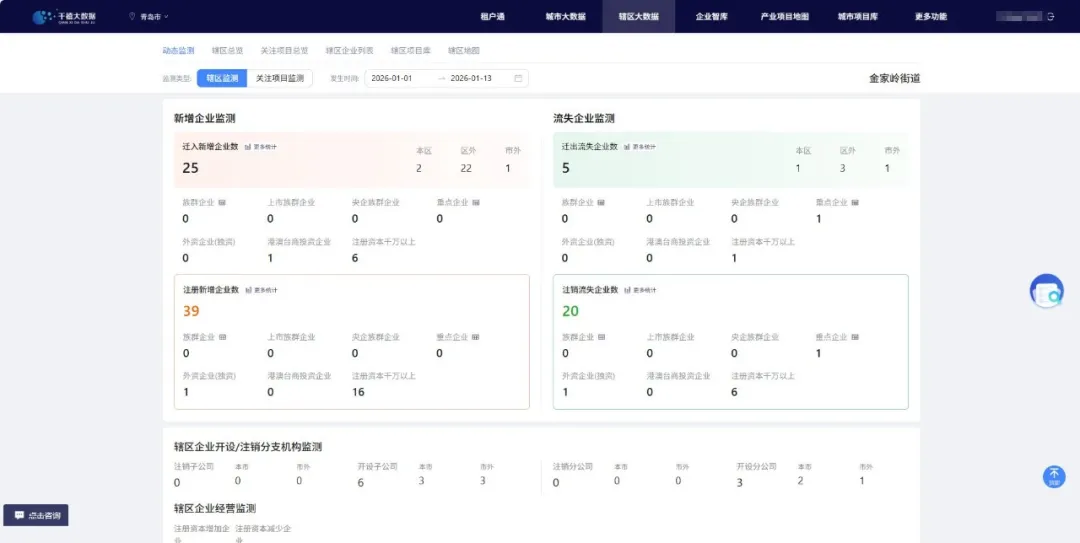Click list icon beside 重点企业 in 注册新增
The height and width of the screenshot is (543, 1080).
click(x=475, y=337)
